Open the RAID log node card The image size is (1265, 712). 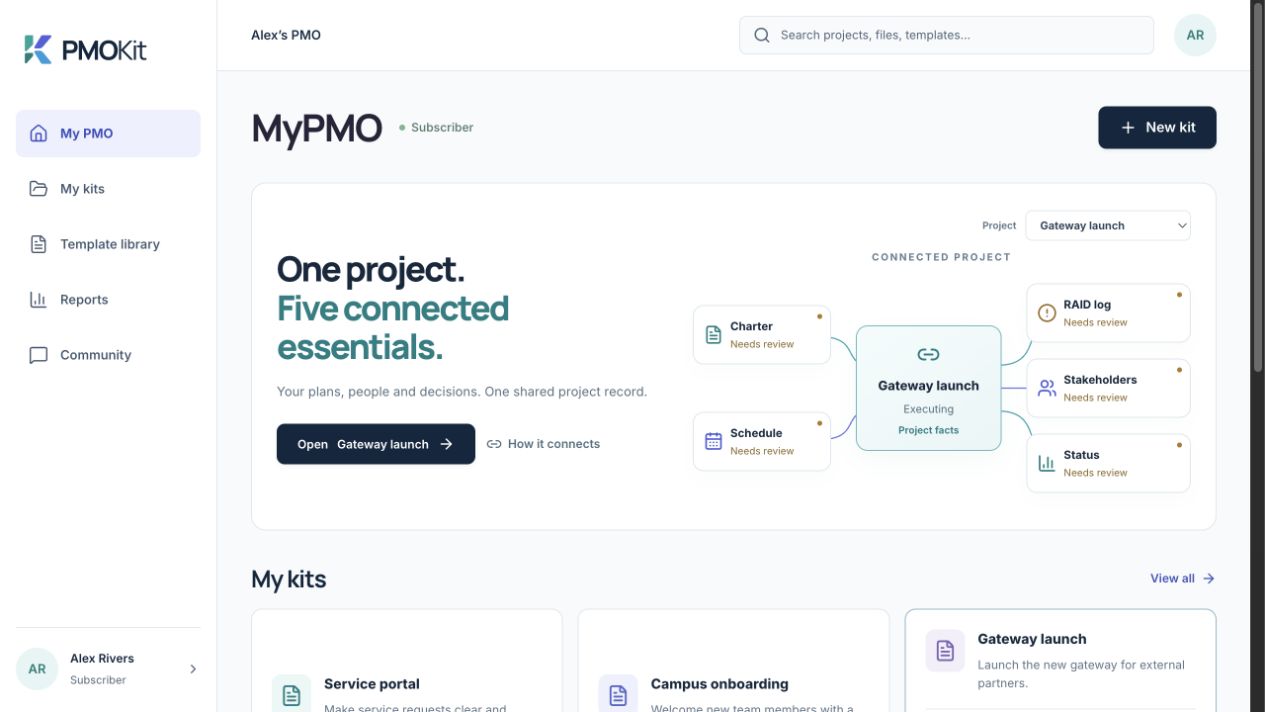(1108, 313)
